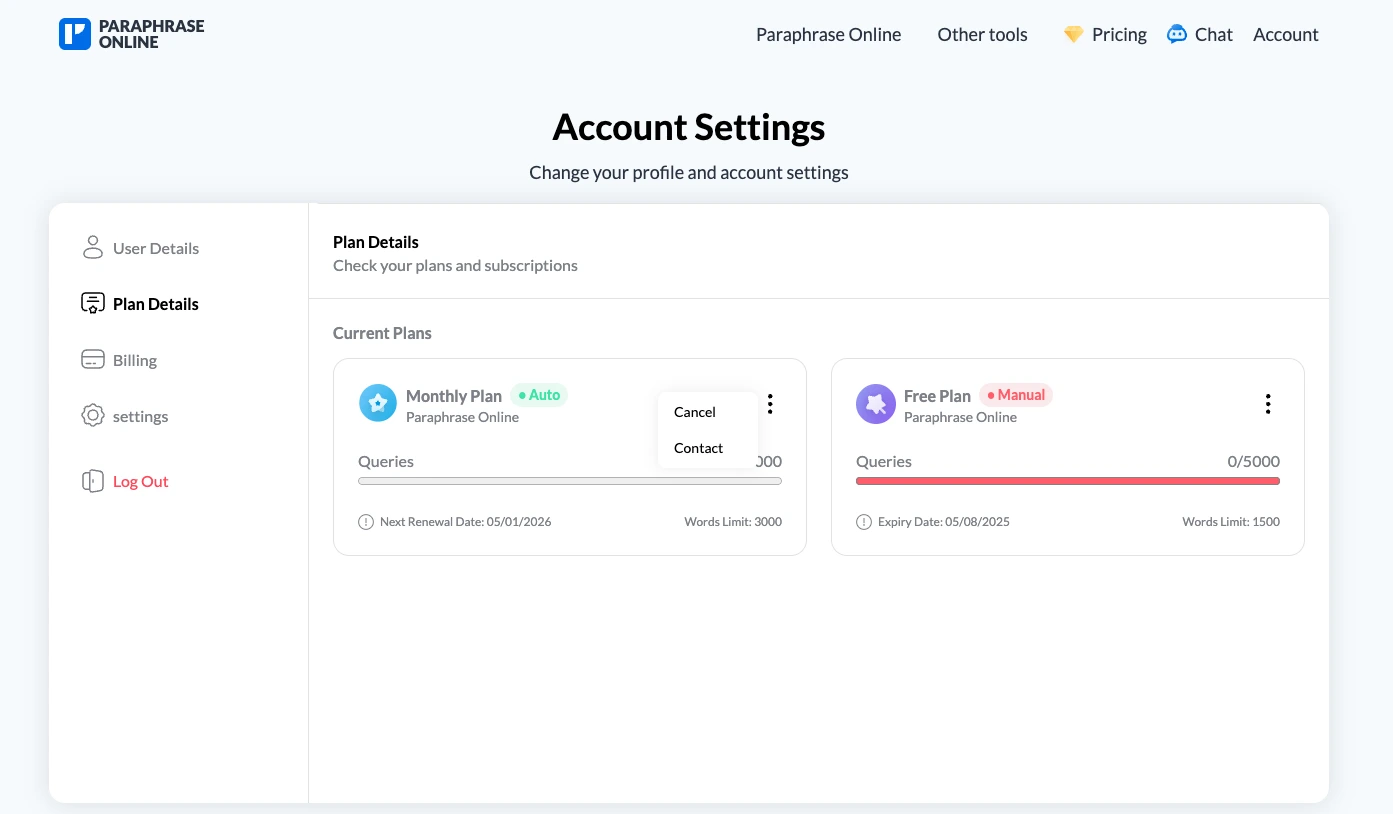Click the Free Plan red queries bar

point(1067,481)
